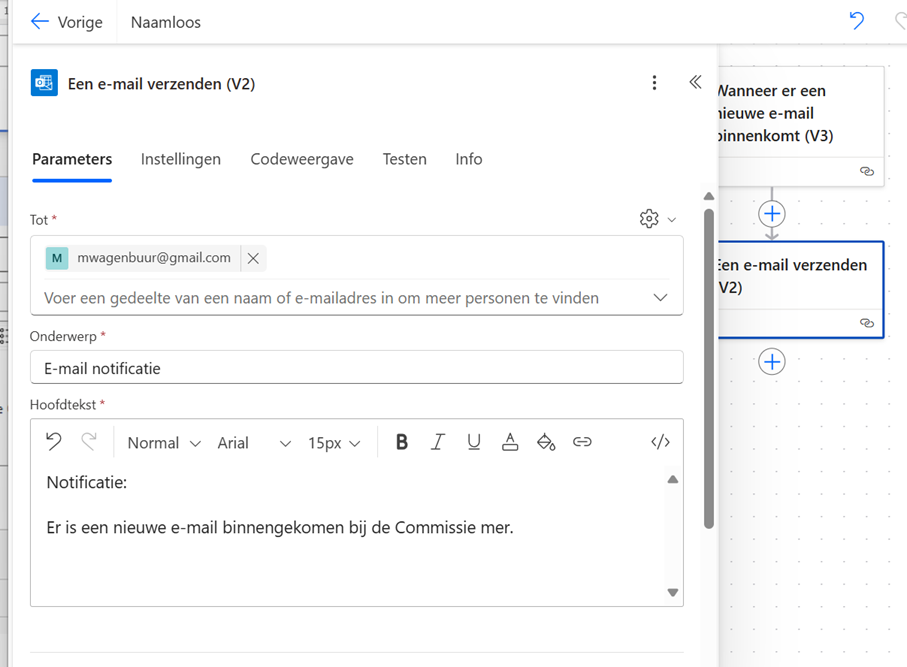This screenshot has width=907, height=667.
Task: Change the Arial font via its dropdown
Action: [250, 441]
